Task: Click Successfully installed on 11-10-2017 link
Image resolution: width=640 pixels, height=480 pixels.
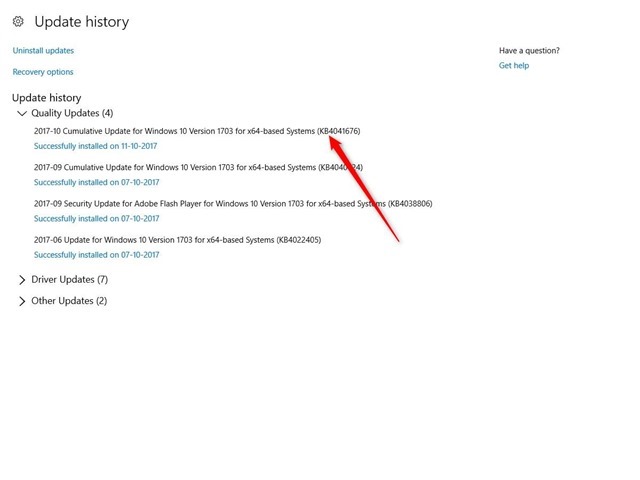Action: tap(95, 146)
